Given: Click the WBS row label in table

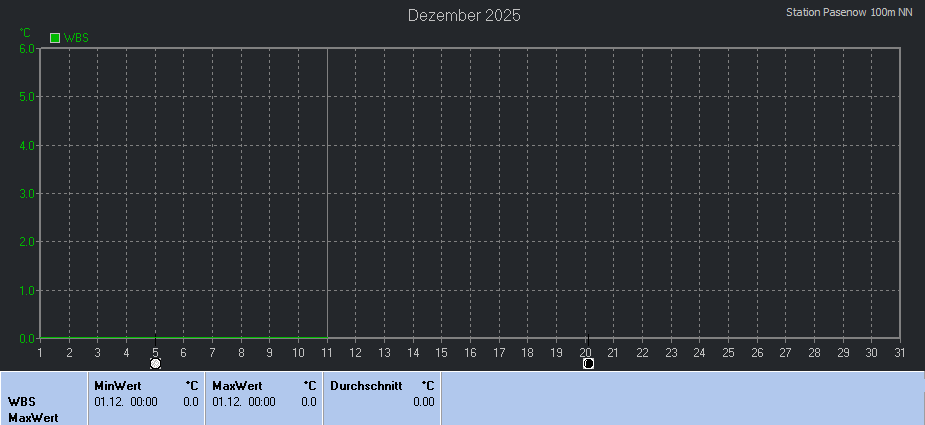Looking at the screenshot, I should coord(22,402).
